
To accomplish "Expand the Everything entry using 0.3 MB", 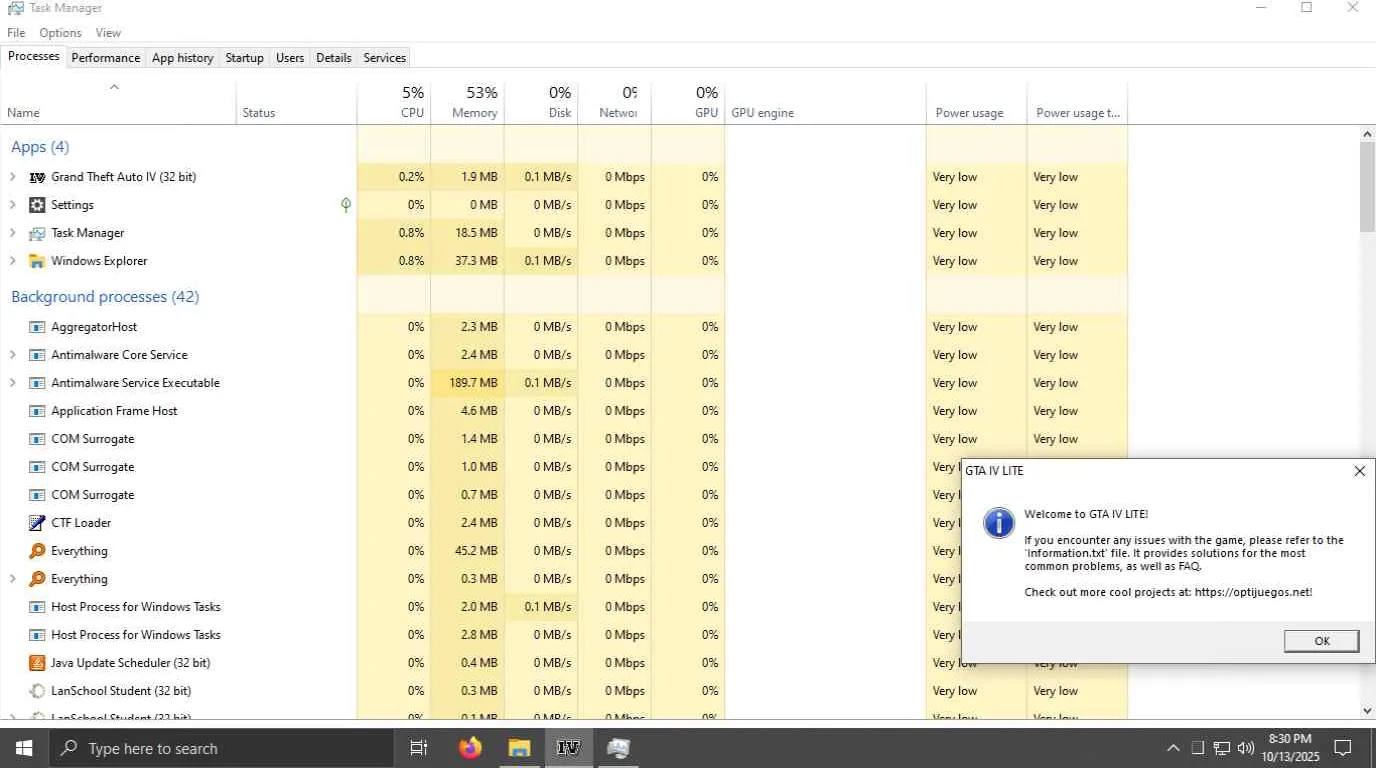I will tap(12, 579).
